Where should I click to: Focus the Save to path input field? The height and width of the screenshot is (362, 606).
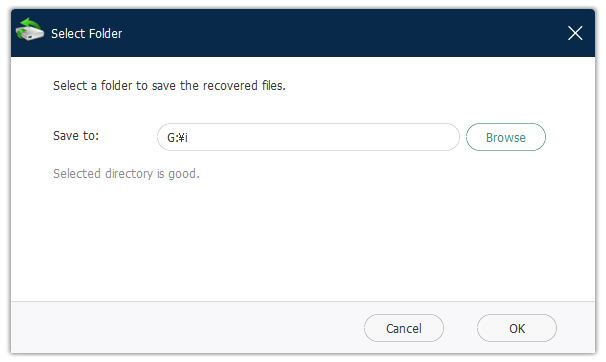(x=308, y=137)
